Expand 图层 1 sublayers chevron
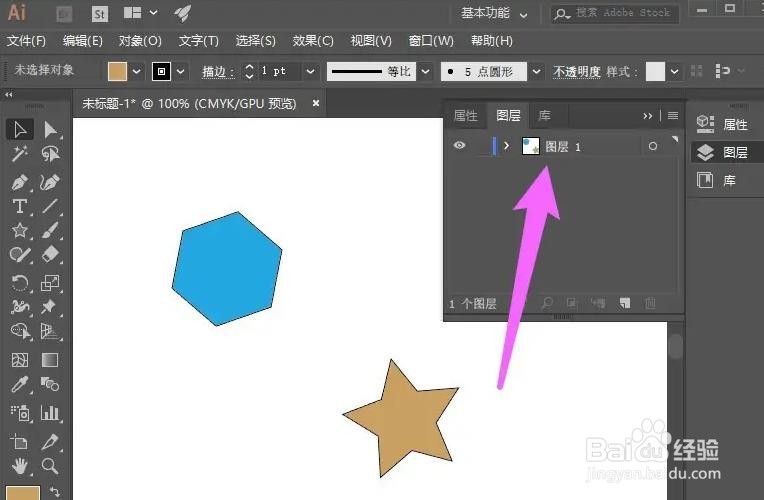This screenshot has height=500, width=764. pyautogui.click(x=507, y=145)
